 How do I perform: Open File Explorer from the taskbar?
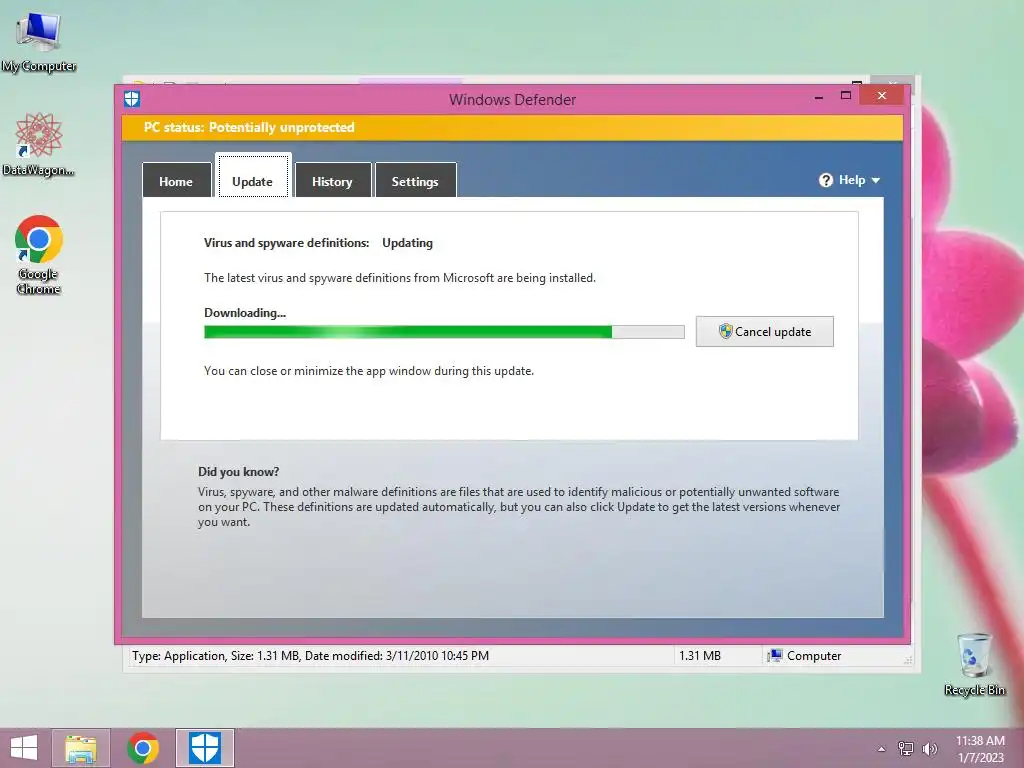[x=81, y=748]
